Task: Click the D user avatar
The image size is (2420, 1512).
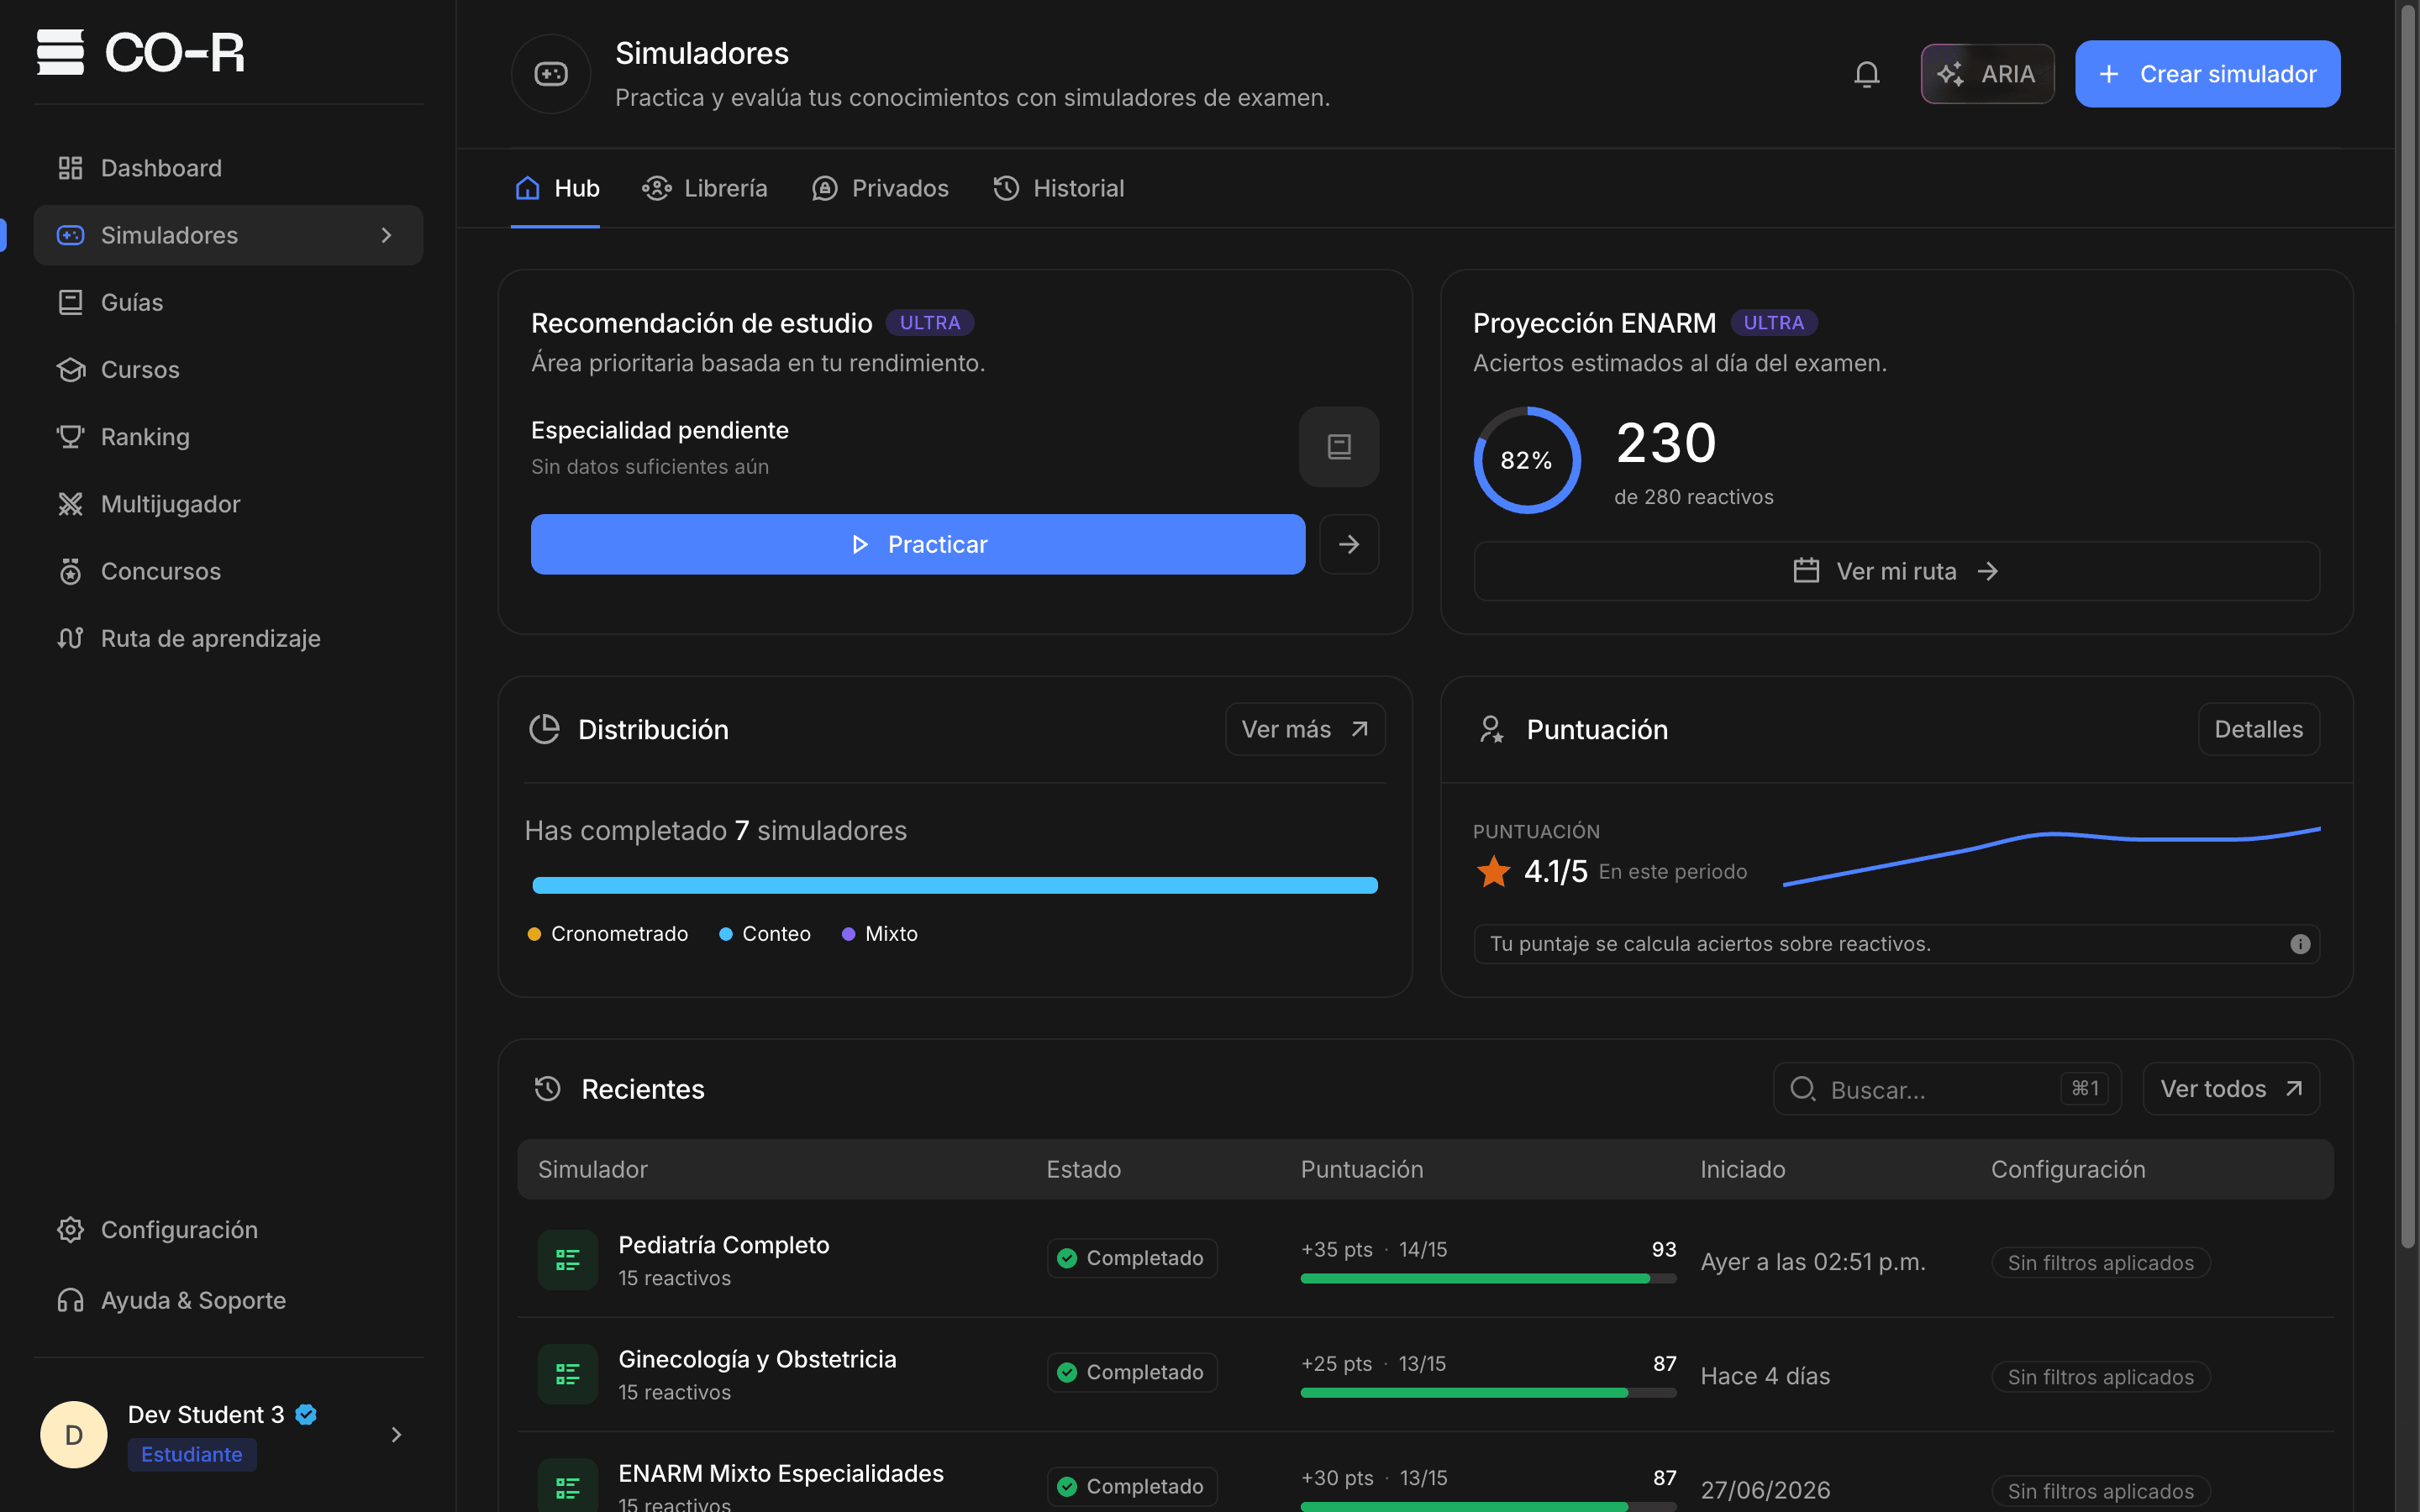Action: [x=74, y=1435]
